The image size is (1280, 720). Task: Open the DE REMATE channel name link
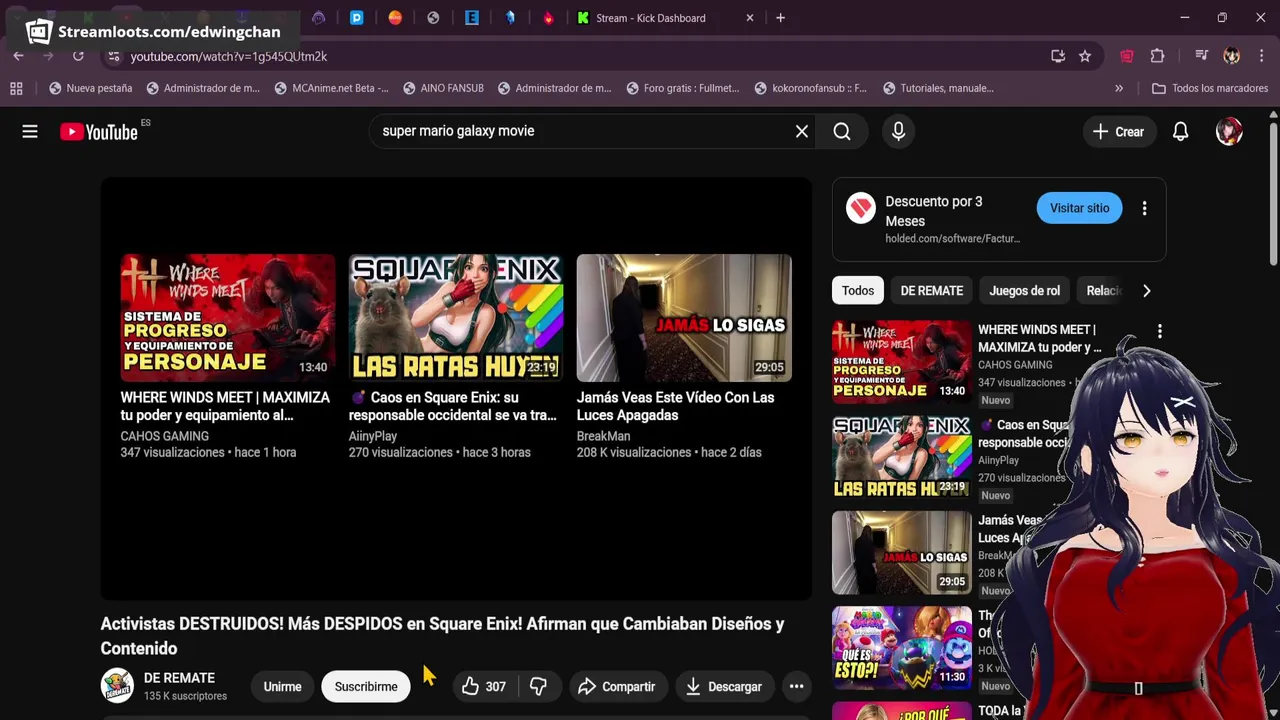click(179, 678)
